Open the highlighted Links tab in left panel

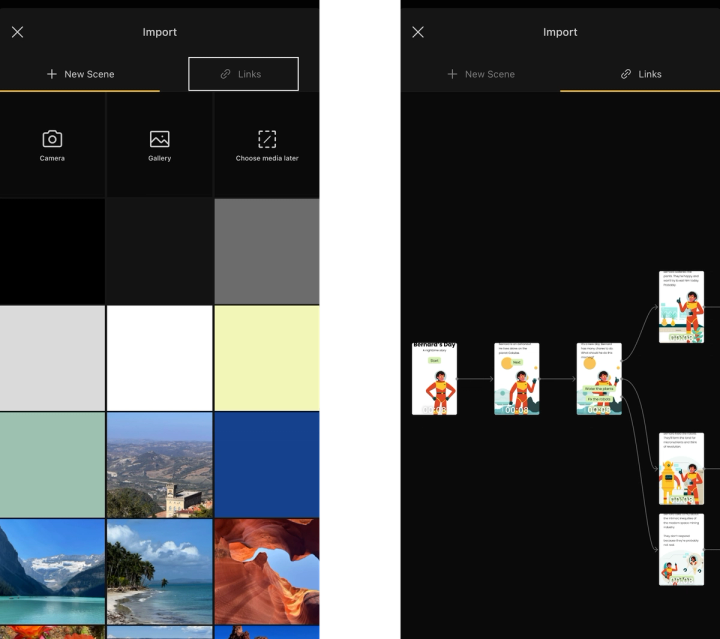(x=243, y=74)
